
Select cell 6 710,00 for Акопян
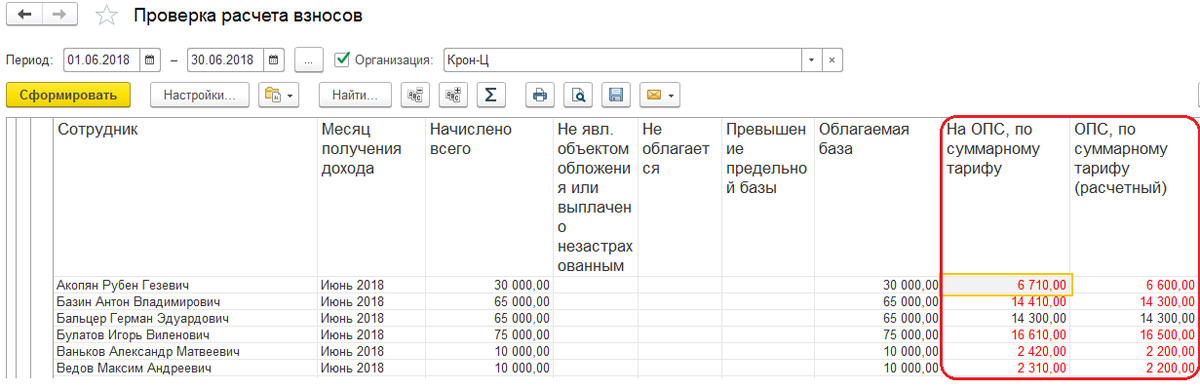[1007, 285]
